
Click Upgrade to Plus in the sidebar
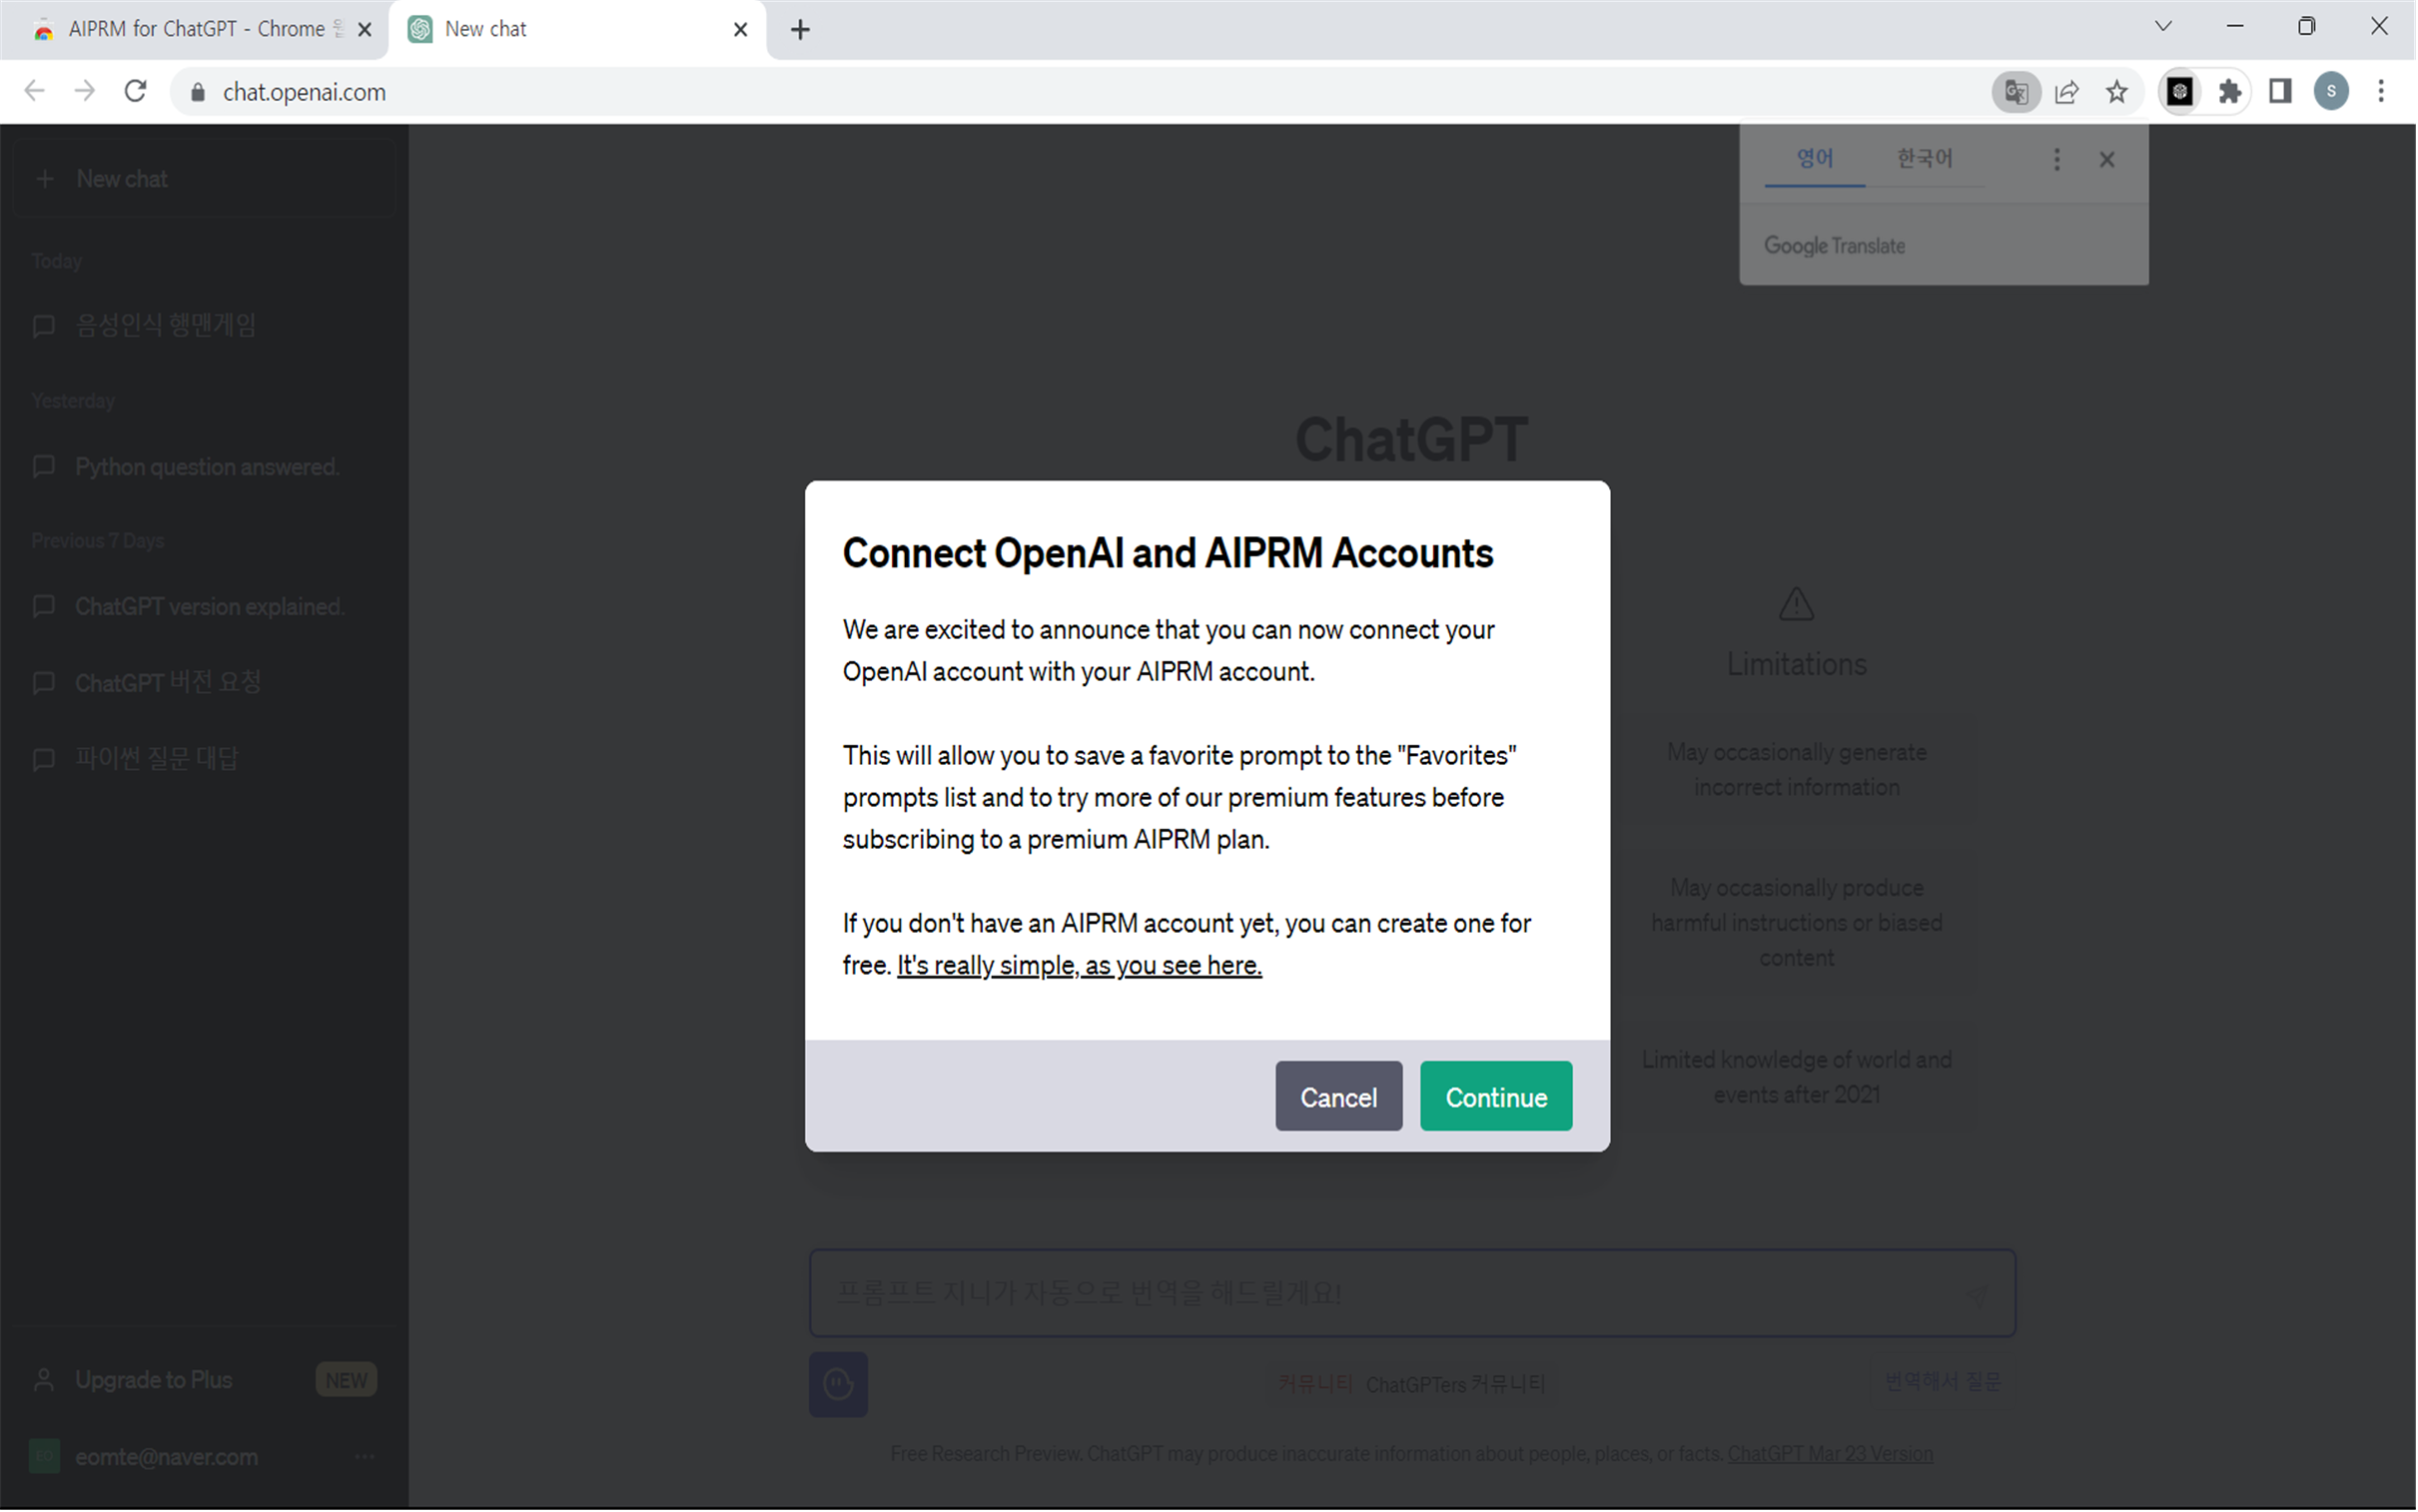coord(204,1381)
